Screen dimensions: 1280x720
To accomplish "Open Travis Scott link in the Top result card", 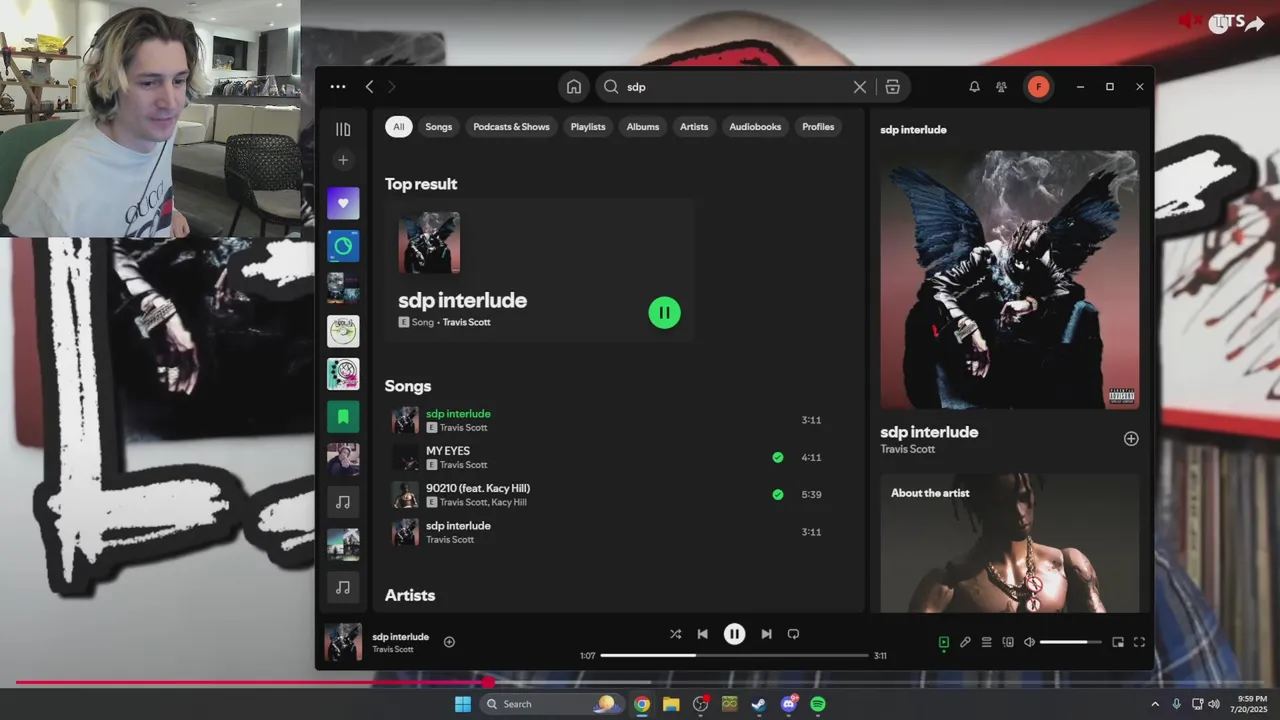I will (466, 322).
